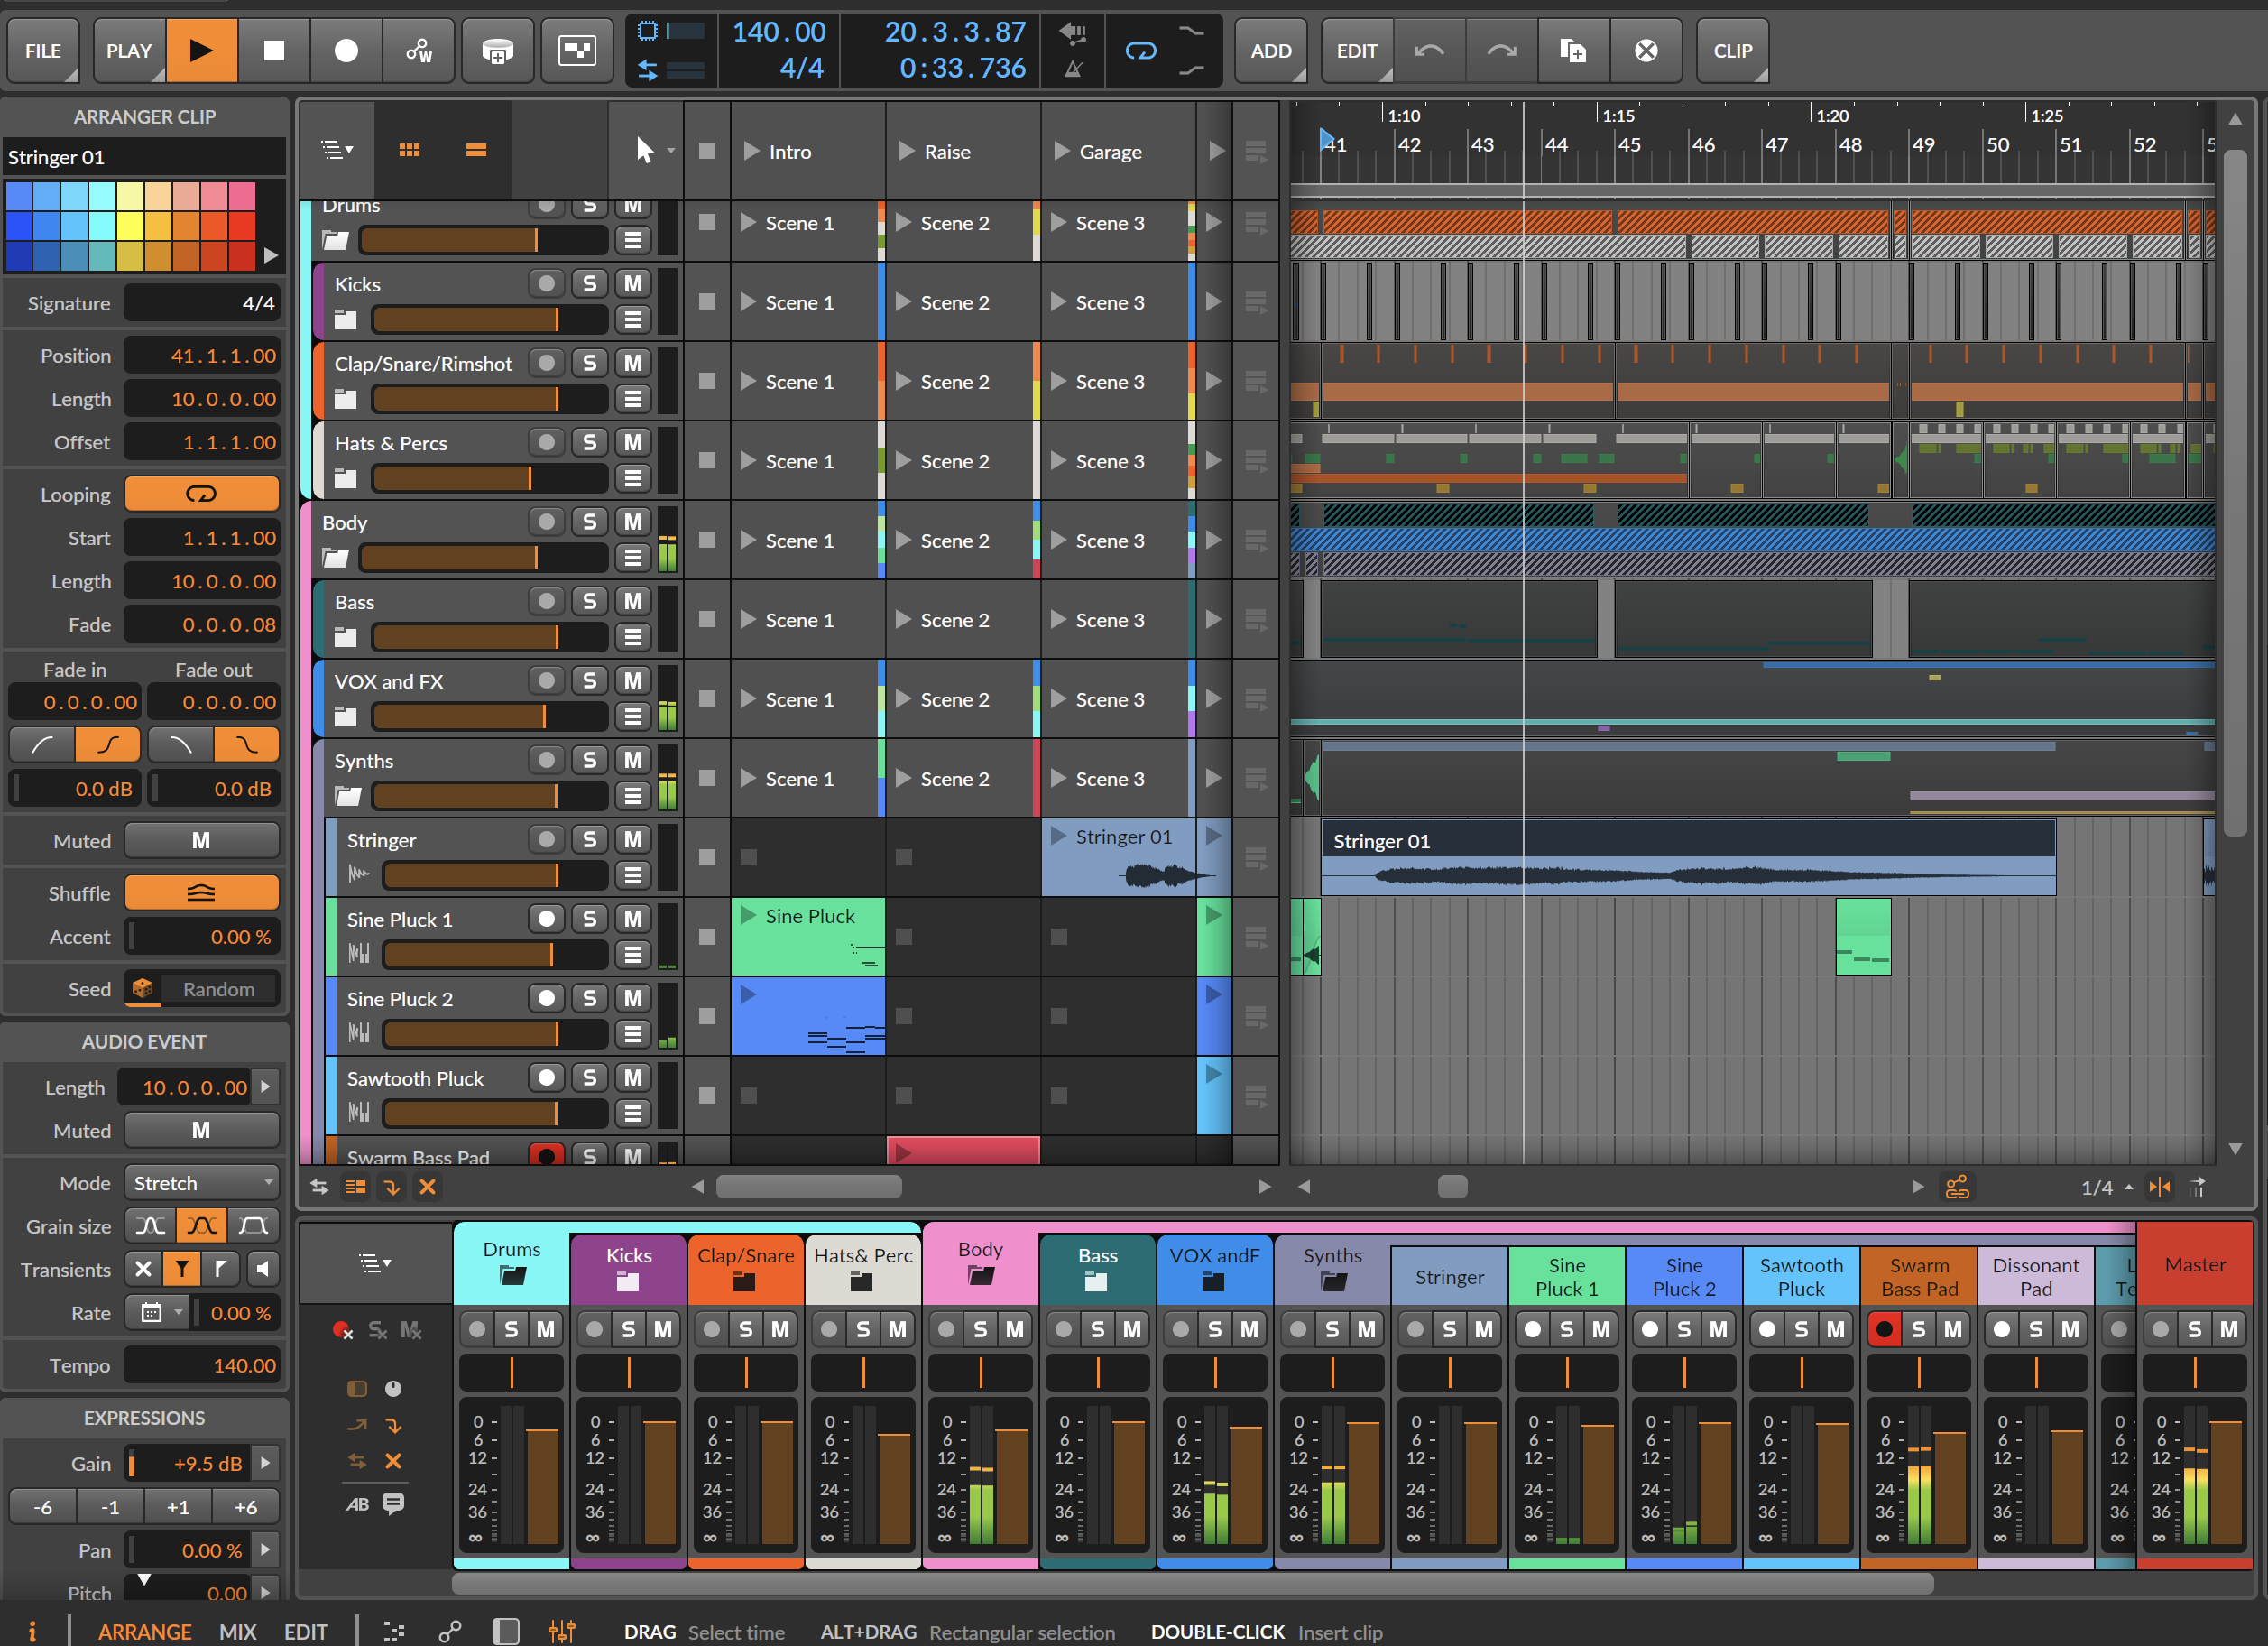Click the random seed dice icon
Screen dimensions: 2268x1646
[x=142, y=989]
